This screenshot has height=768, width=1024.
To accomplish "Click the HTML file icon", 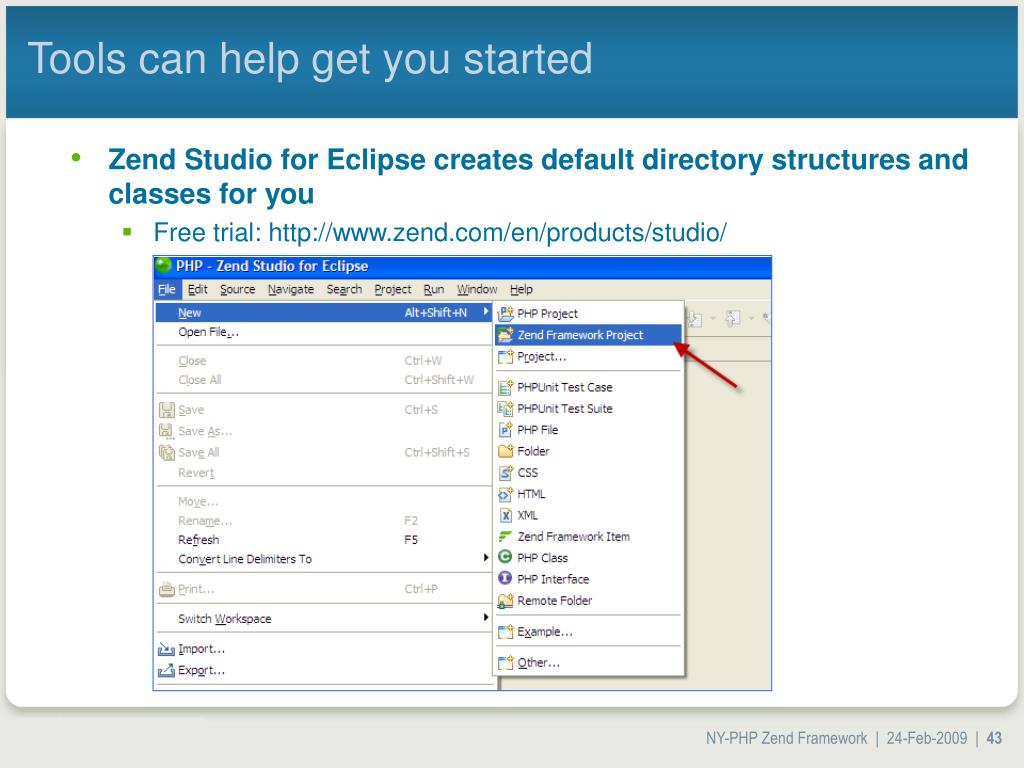I will pos(505,494).
